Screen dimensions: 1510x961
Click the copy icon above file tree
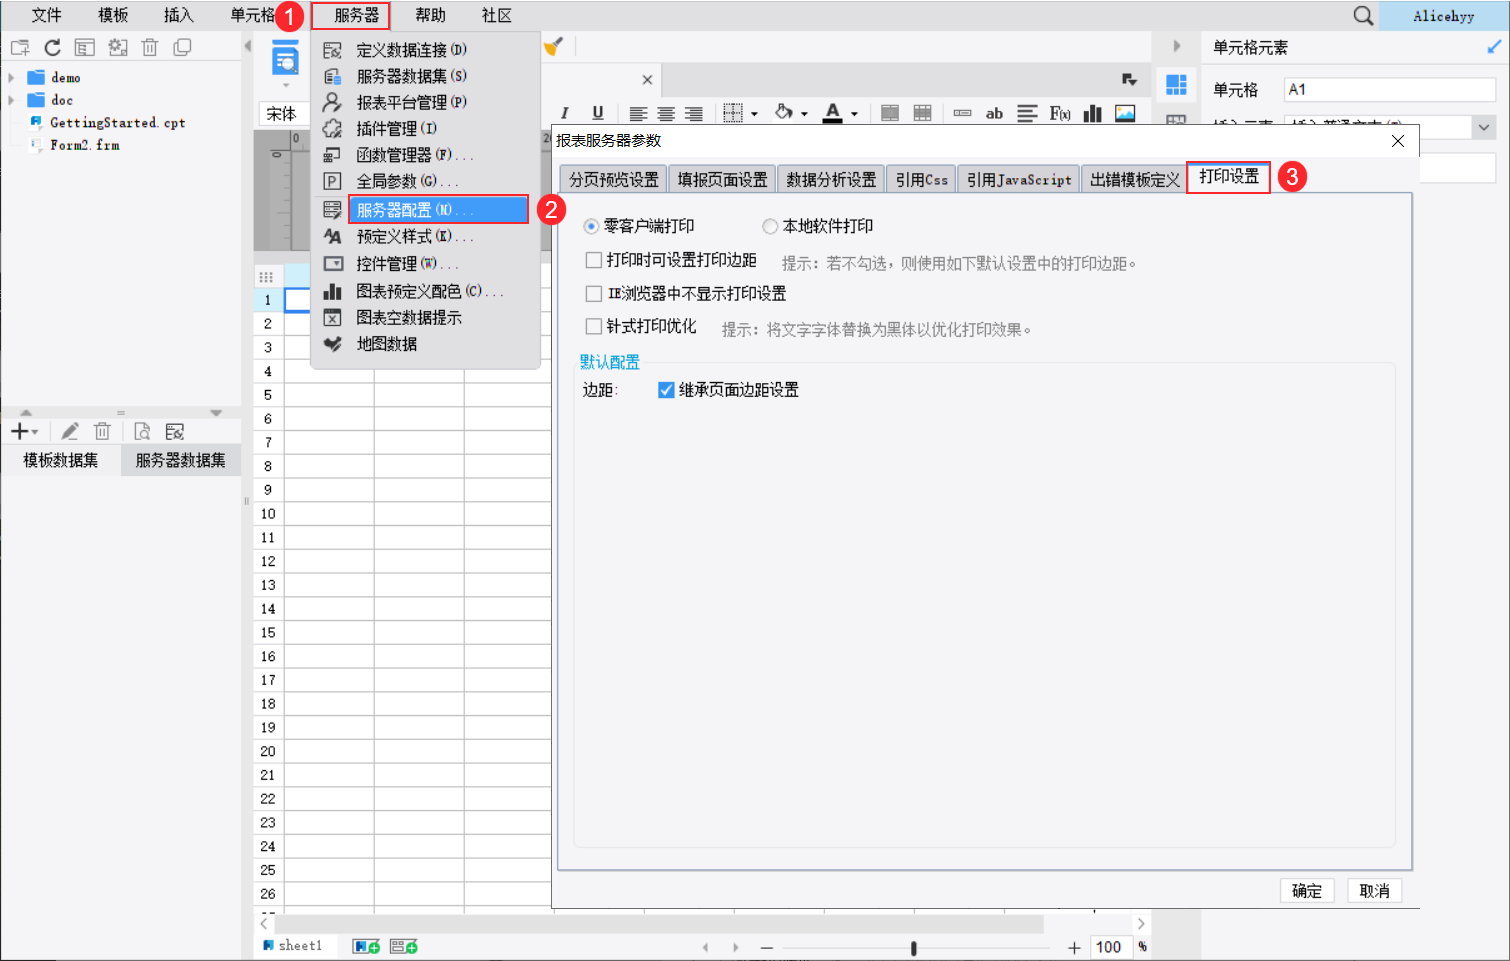(x=182, y=47)
